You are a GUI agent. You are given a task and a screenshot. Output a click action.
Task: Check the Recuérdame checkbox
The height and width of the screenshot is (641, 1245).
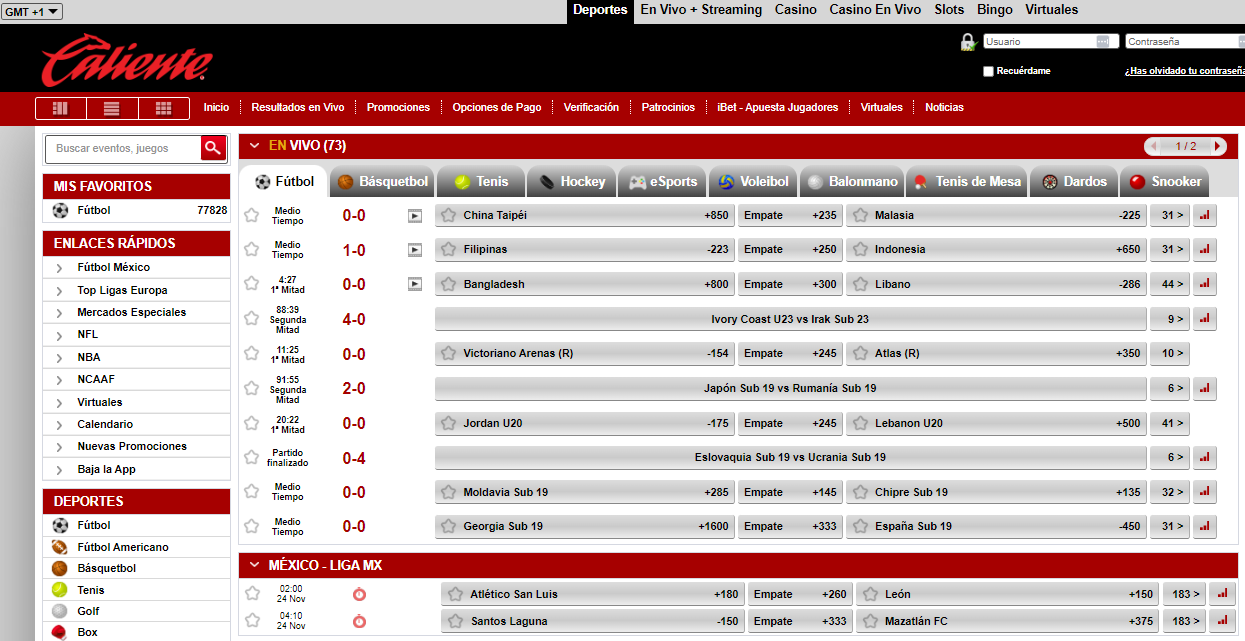pos(988,71)
